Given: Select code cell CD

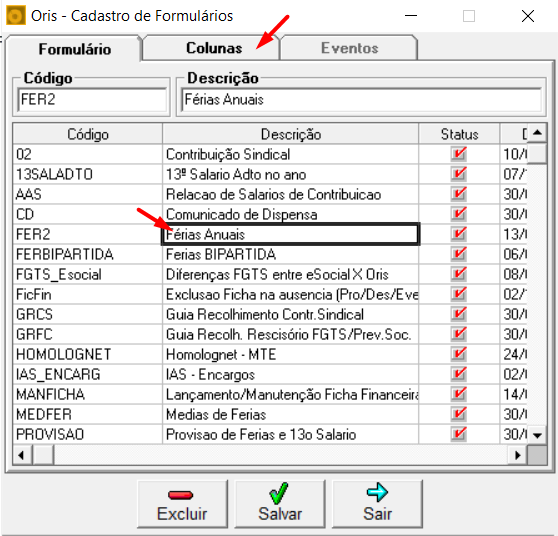Looking at the screenshot, I should pos(88,214).
